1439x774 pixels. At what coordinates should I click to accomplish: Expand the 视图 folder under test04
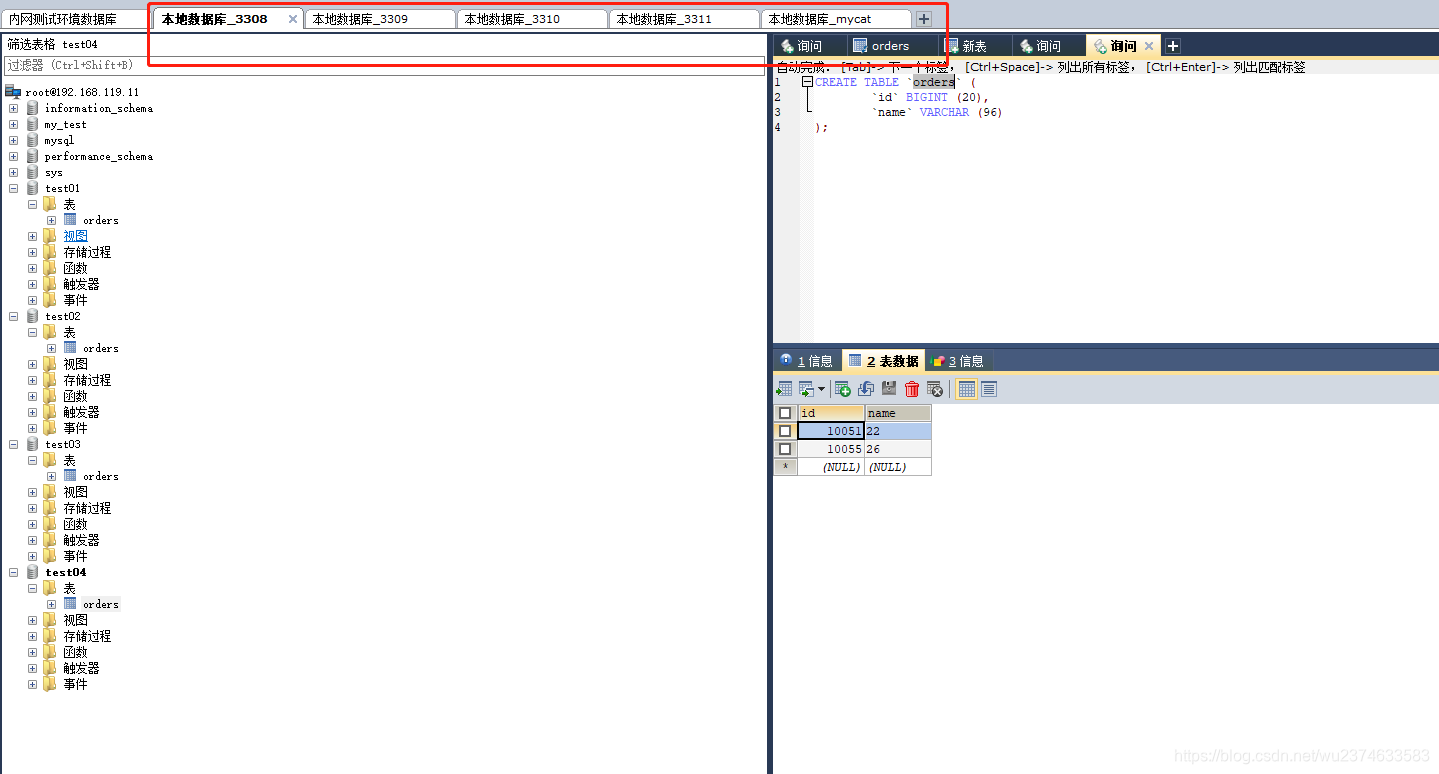pos(32,620)
